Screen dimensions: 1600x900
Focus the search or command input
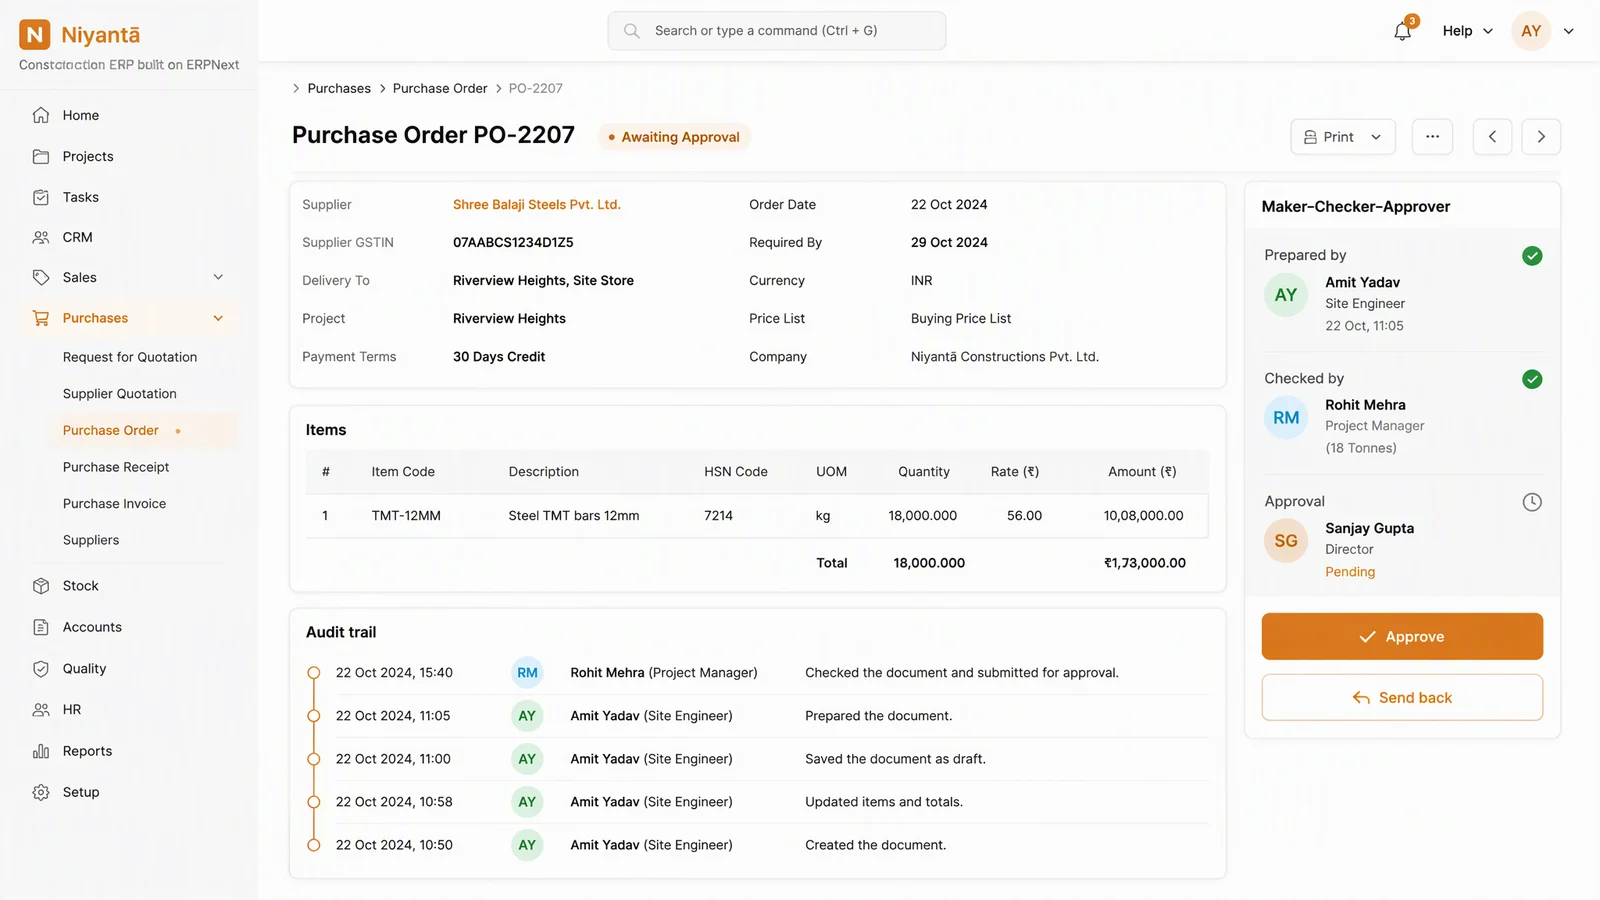pos(777,31)
